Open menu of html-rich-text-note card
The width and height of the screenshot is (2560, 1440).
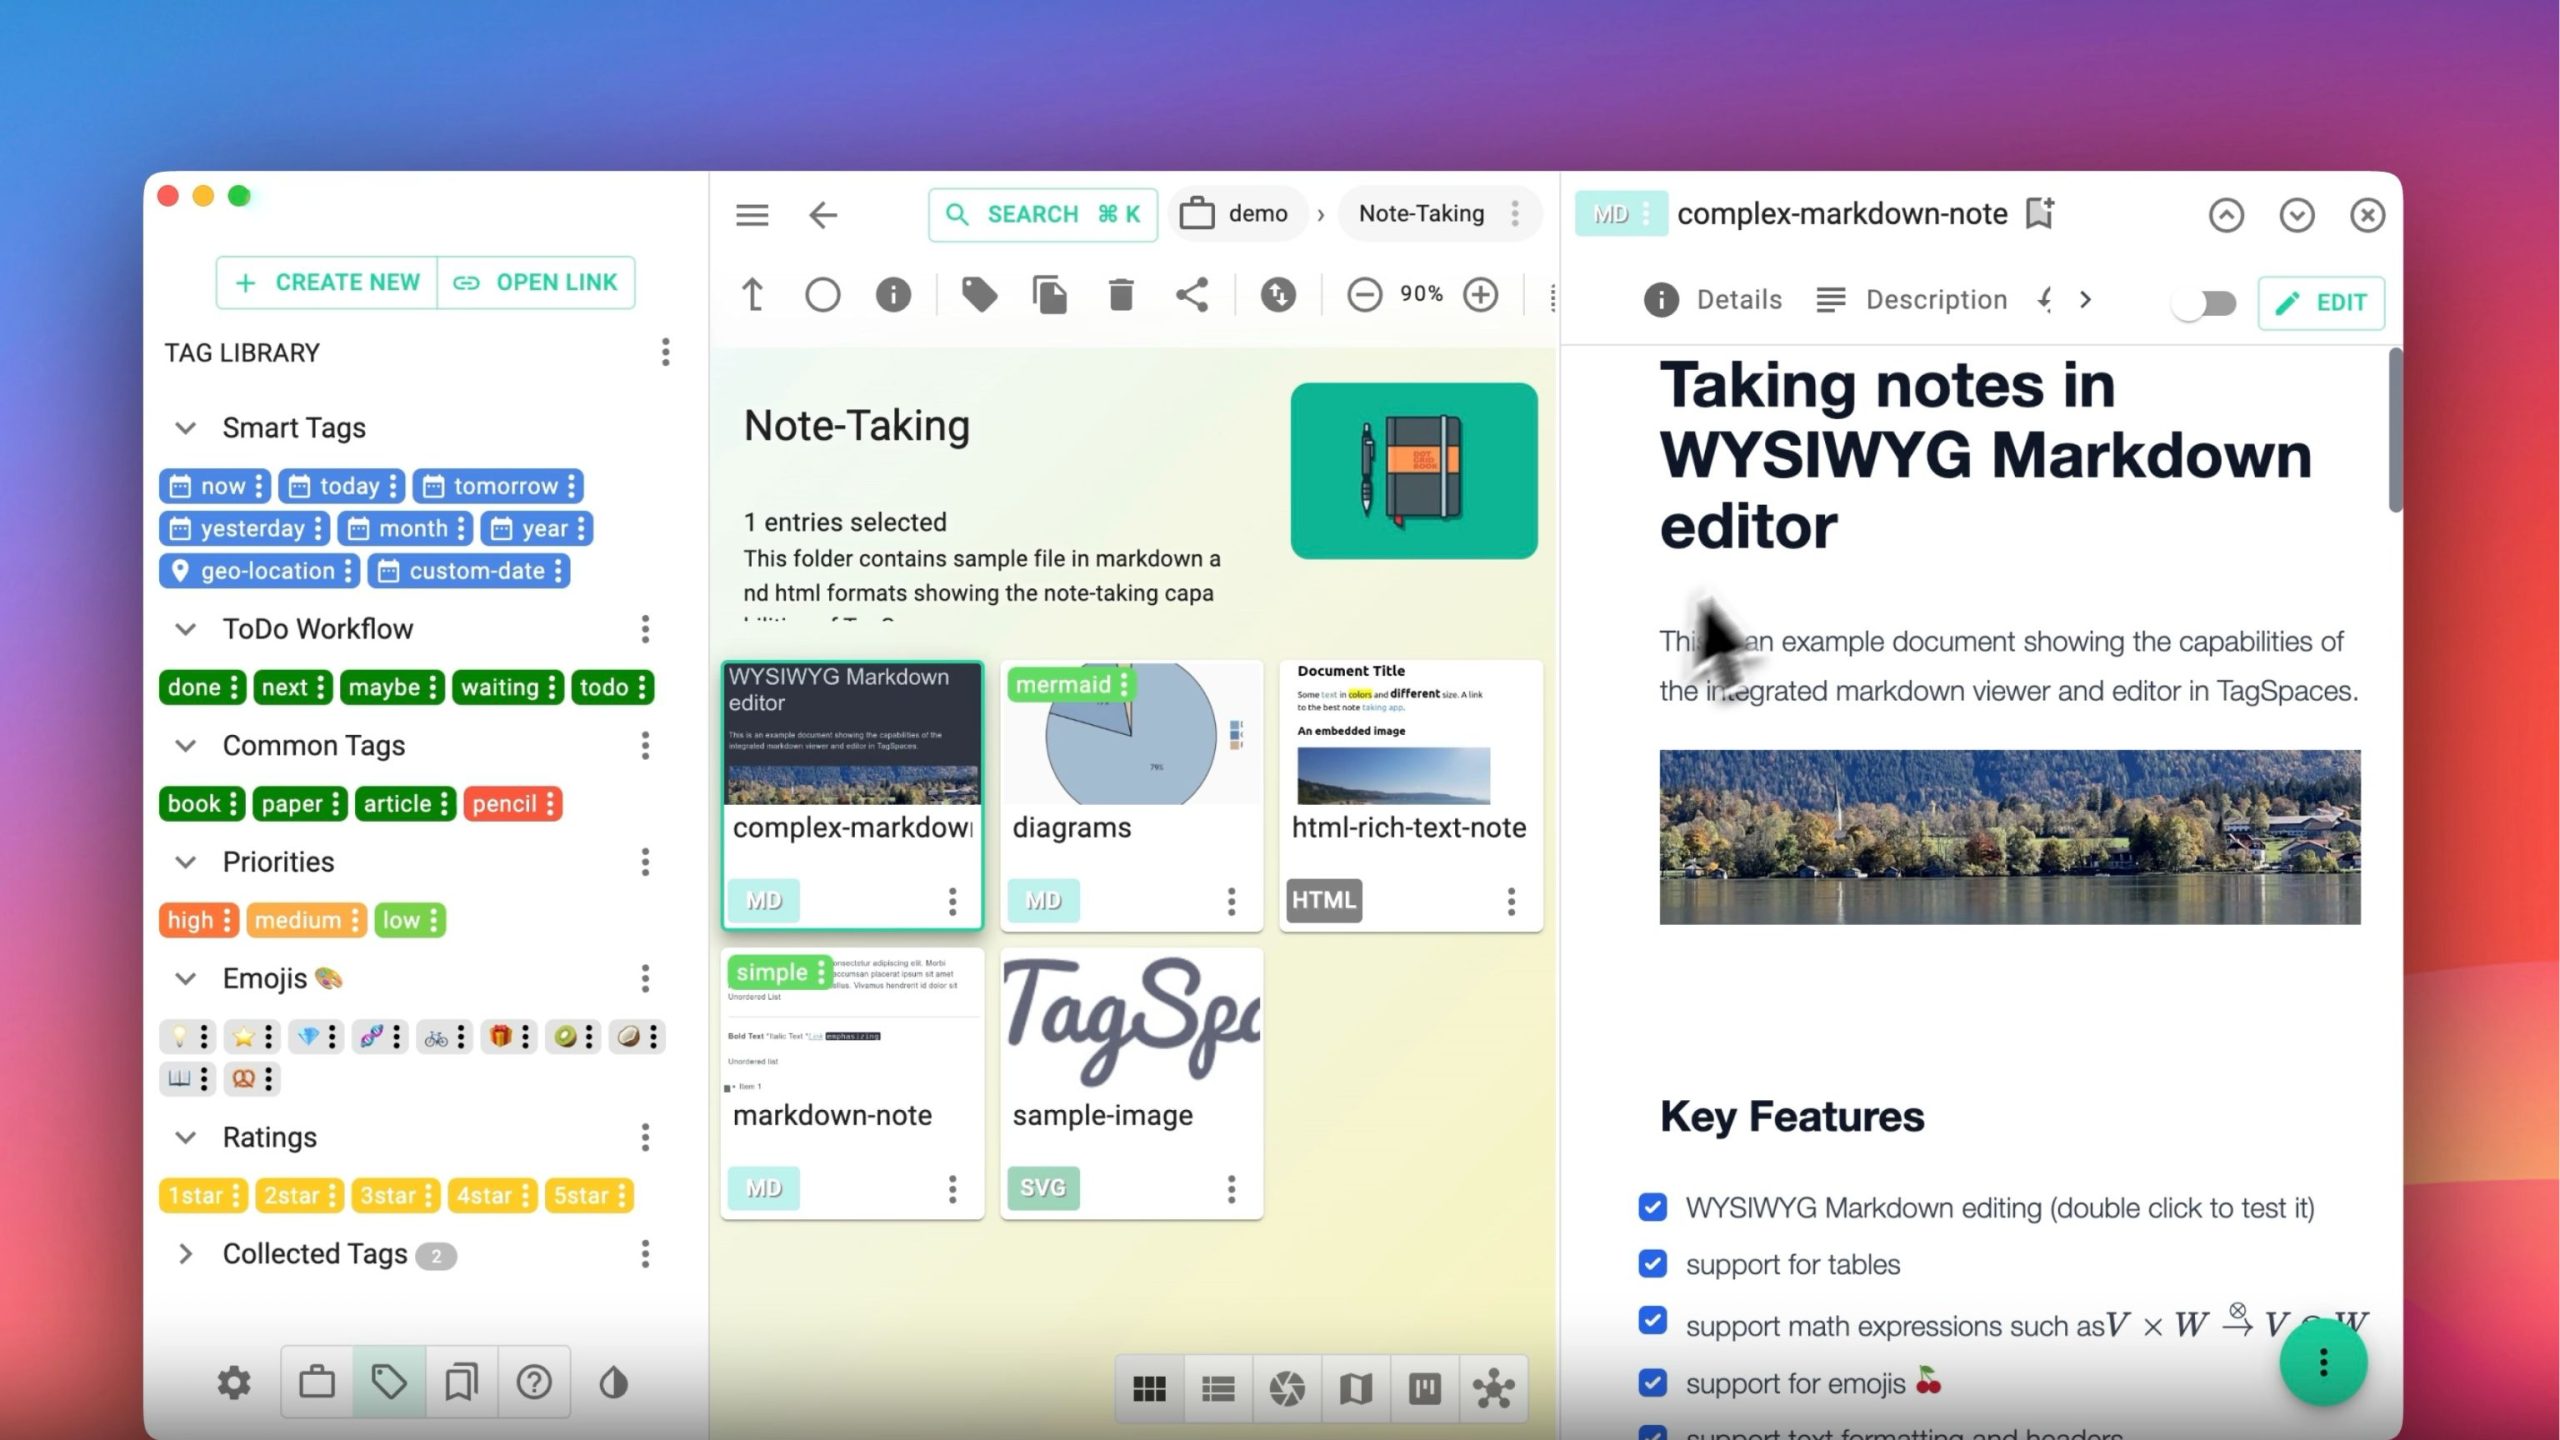click(x=1511, y=901)
